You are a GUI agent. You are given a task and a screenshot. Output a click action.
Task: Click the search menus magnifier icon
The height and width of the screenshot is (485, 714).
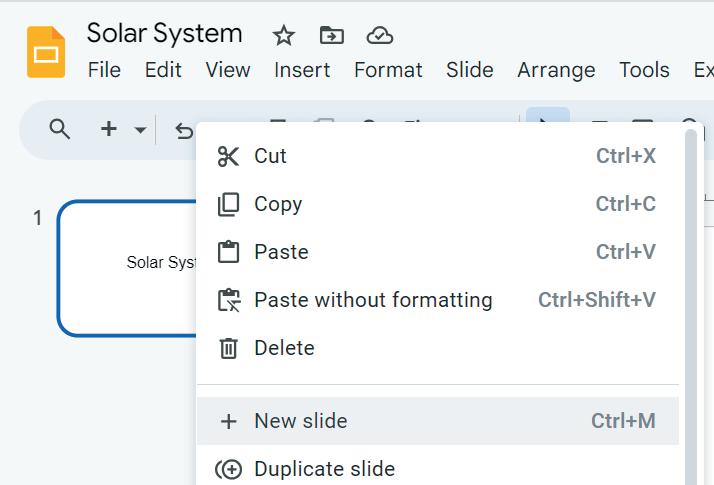60,129
